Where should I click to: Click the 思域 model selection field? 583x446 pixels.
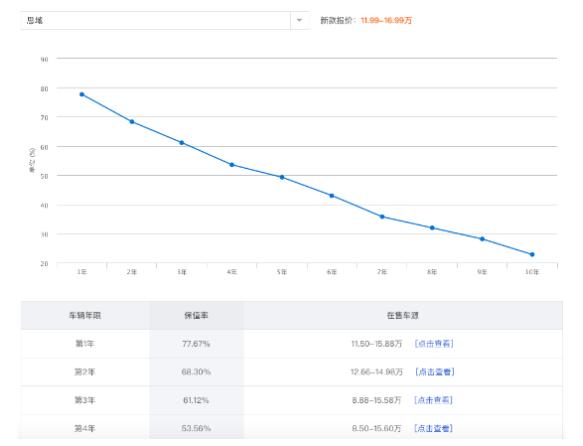[165, 20]
